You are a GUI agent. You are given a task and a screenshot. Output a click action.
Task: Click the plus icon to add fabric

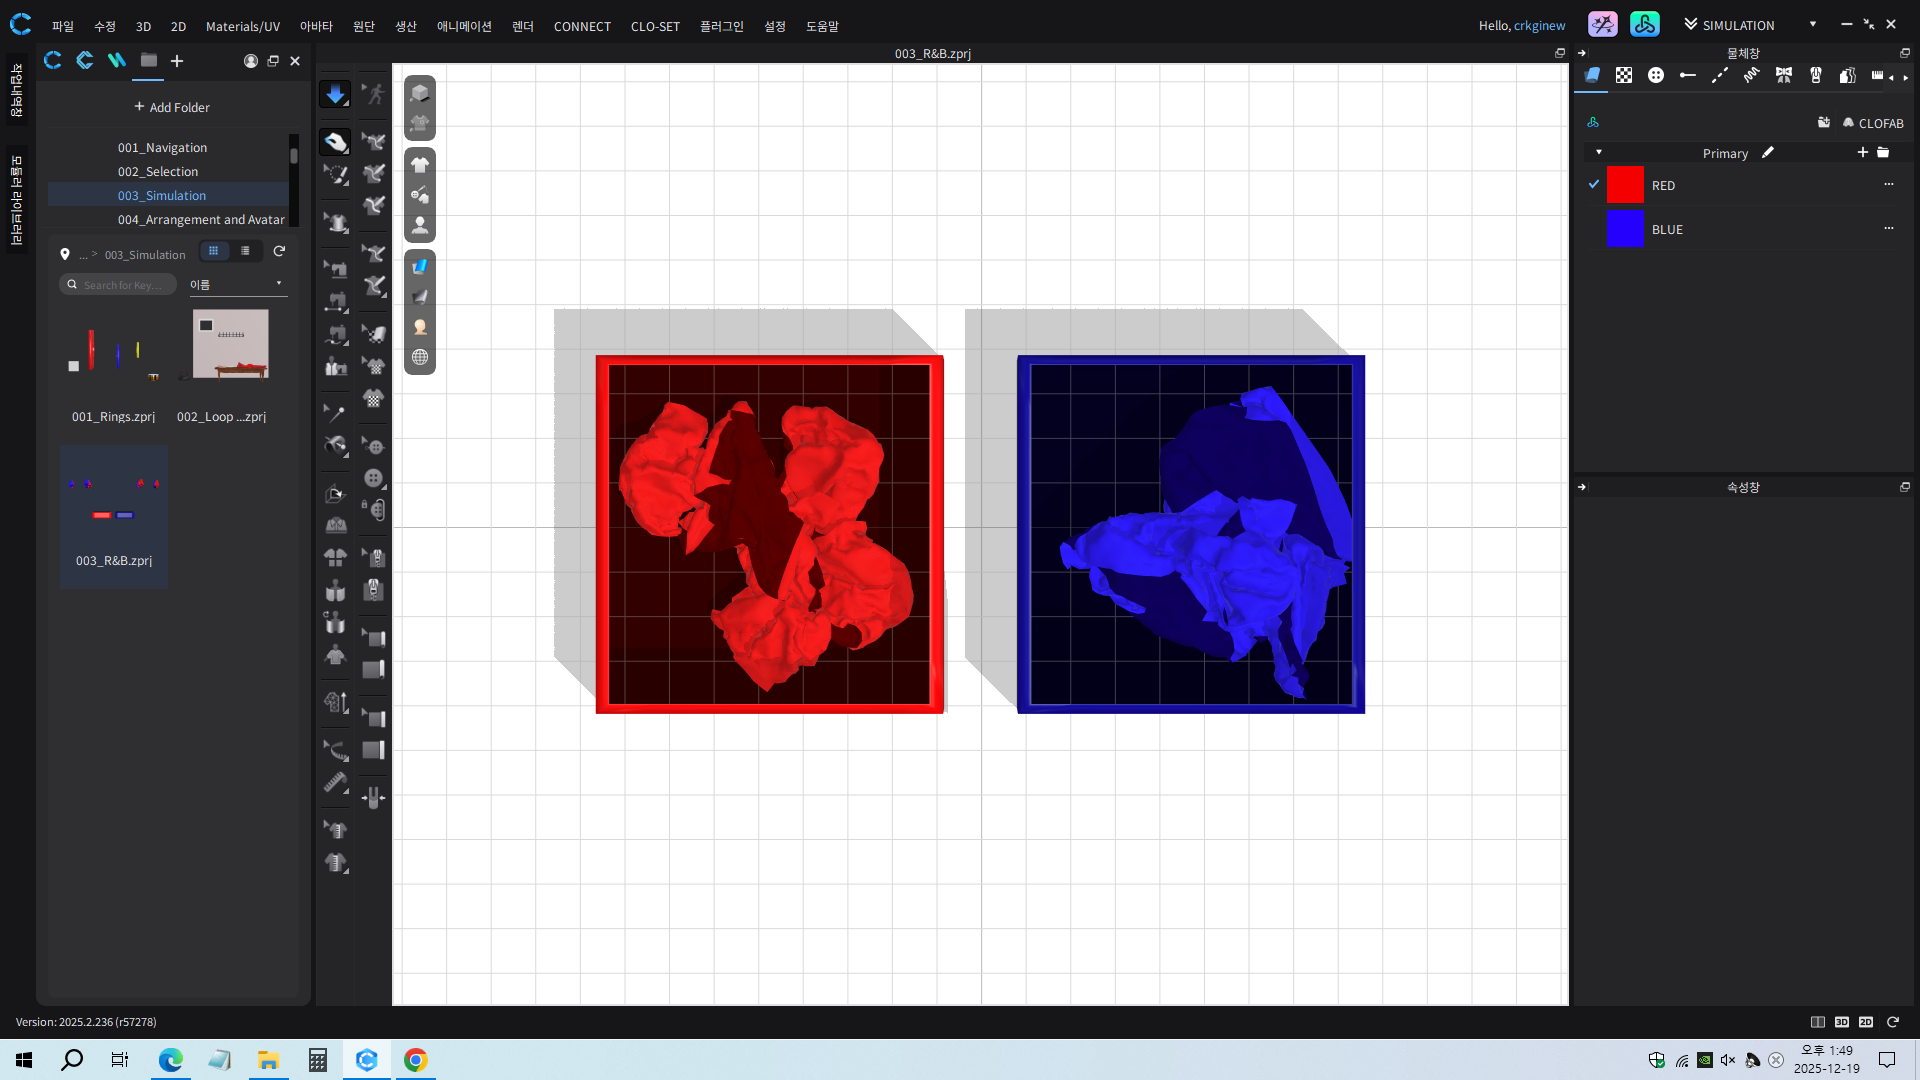coord(1862,153)
